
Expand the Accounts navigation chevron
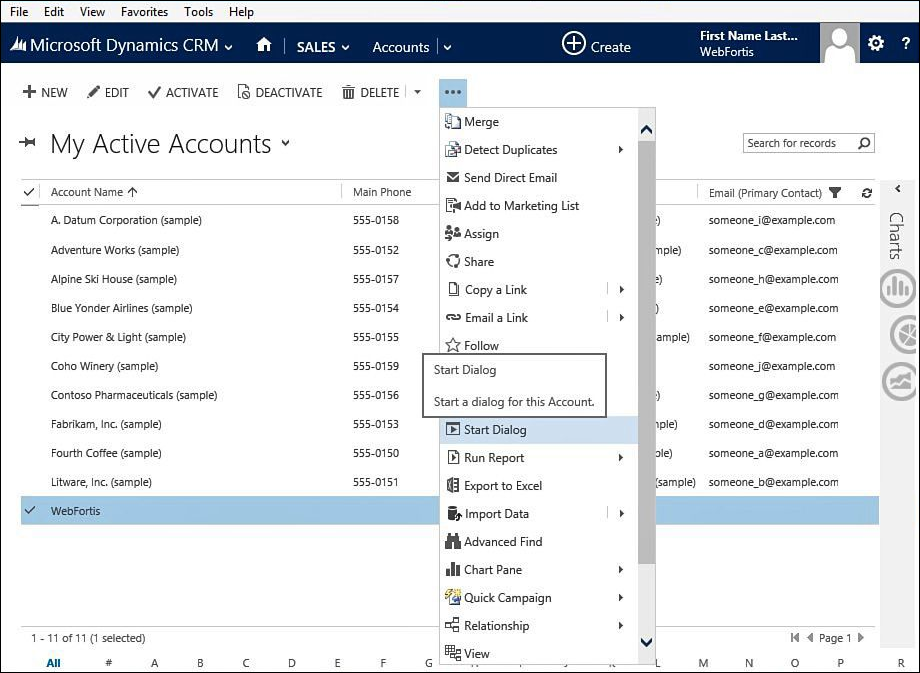447,47
